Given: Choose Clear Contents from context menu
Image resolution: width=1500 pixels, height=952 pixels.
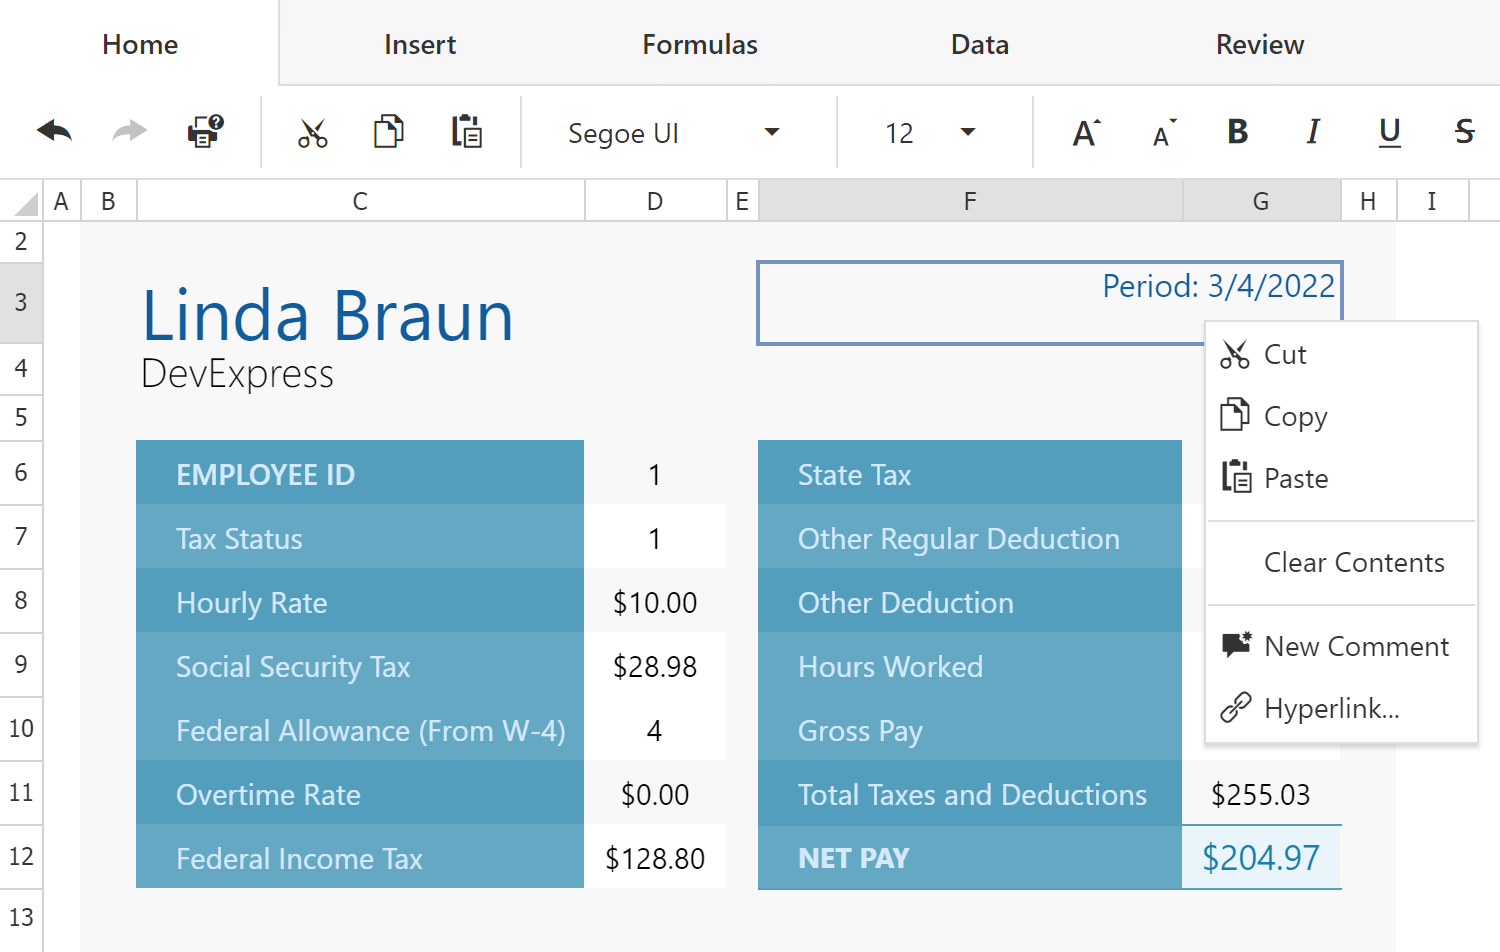Looking at the screenshot, I should click(x=1353, y=563).
